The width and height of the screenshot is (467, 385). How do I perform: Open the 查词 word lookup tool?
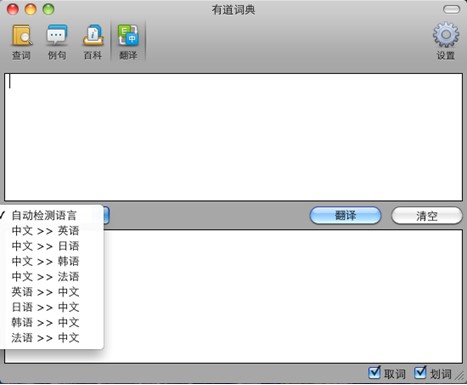(x=22, y=42)
